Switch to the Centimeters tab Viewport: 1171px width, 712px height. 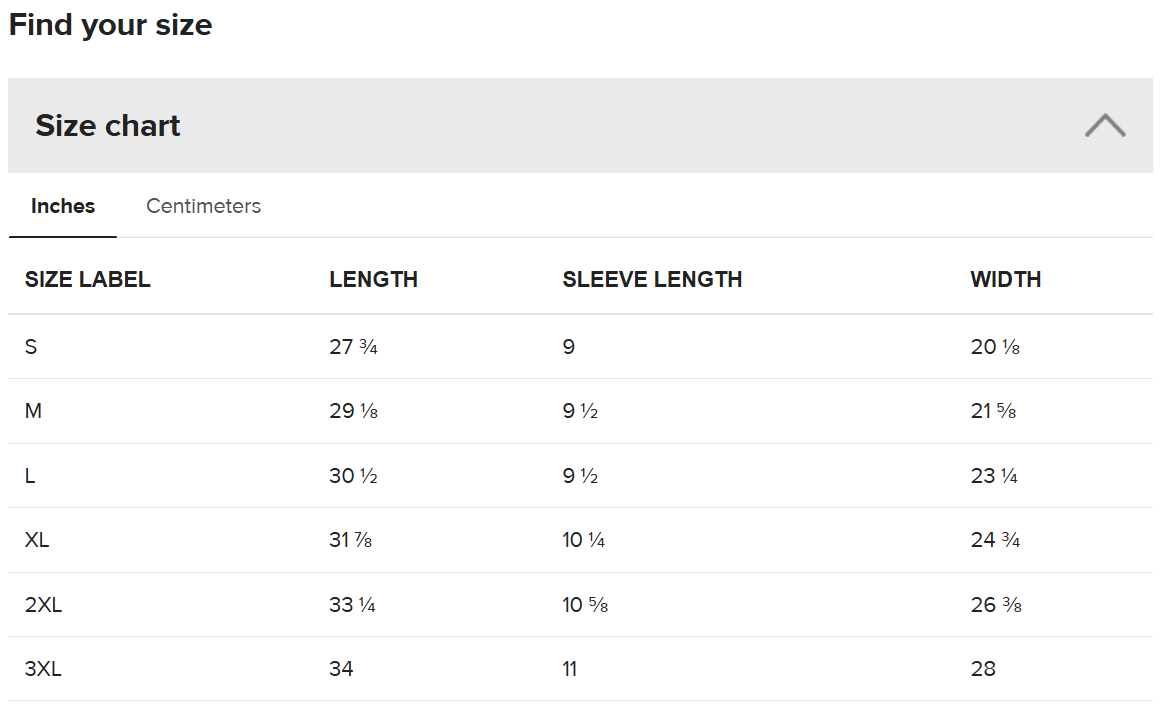[203, 206]
